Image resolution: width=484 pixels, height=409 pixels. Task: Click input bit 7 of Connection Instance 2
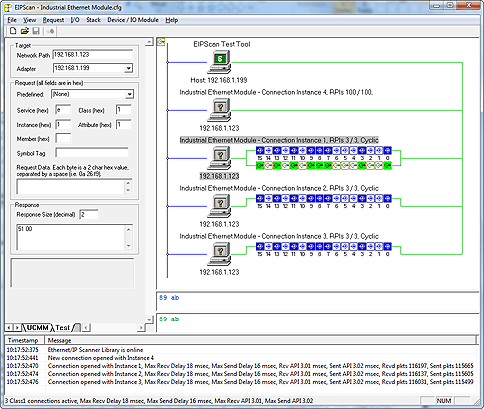pos(328,198)
